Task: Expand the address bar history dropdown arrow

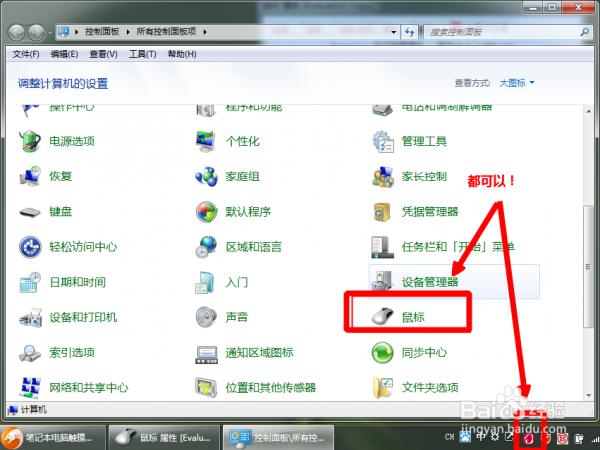Action: [x=393, y=32]
